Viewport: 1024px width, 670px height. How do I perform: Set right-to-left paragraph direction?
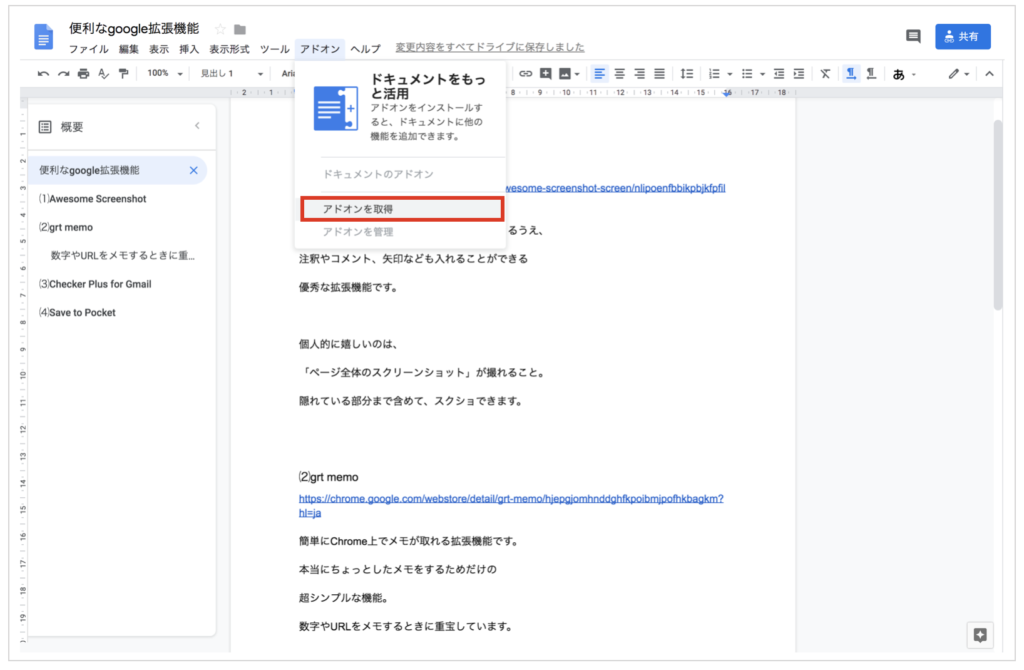click(x=871, y=74)
